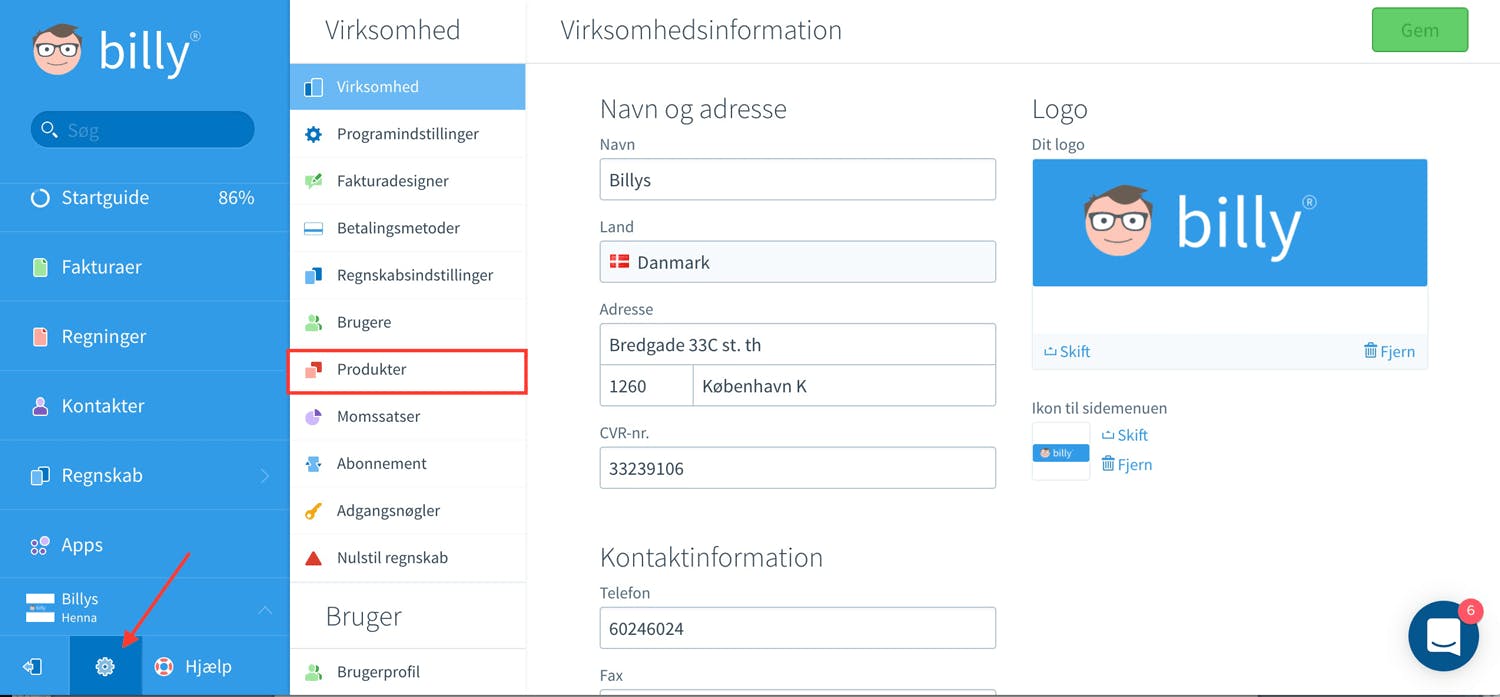This screenshot has height=697, width=1500.
Task: Go to Fakturadesigner
Action: [x=408, y=181]
